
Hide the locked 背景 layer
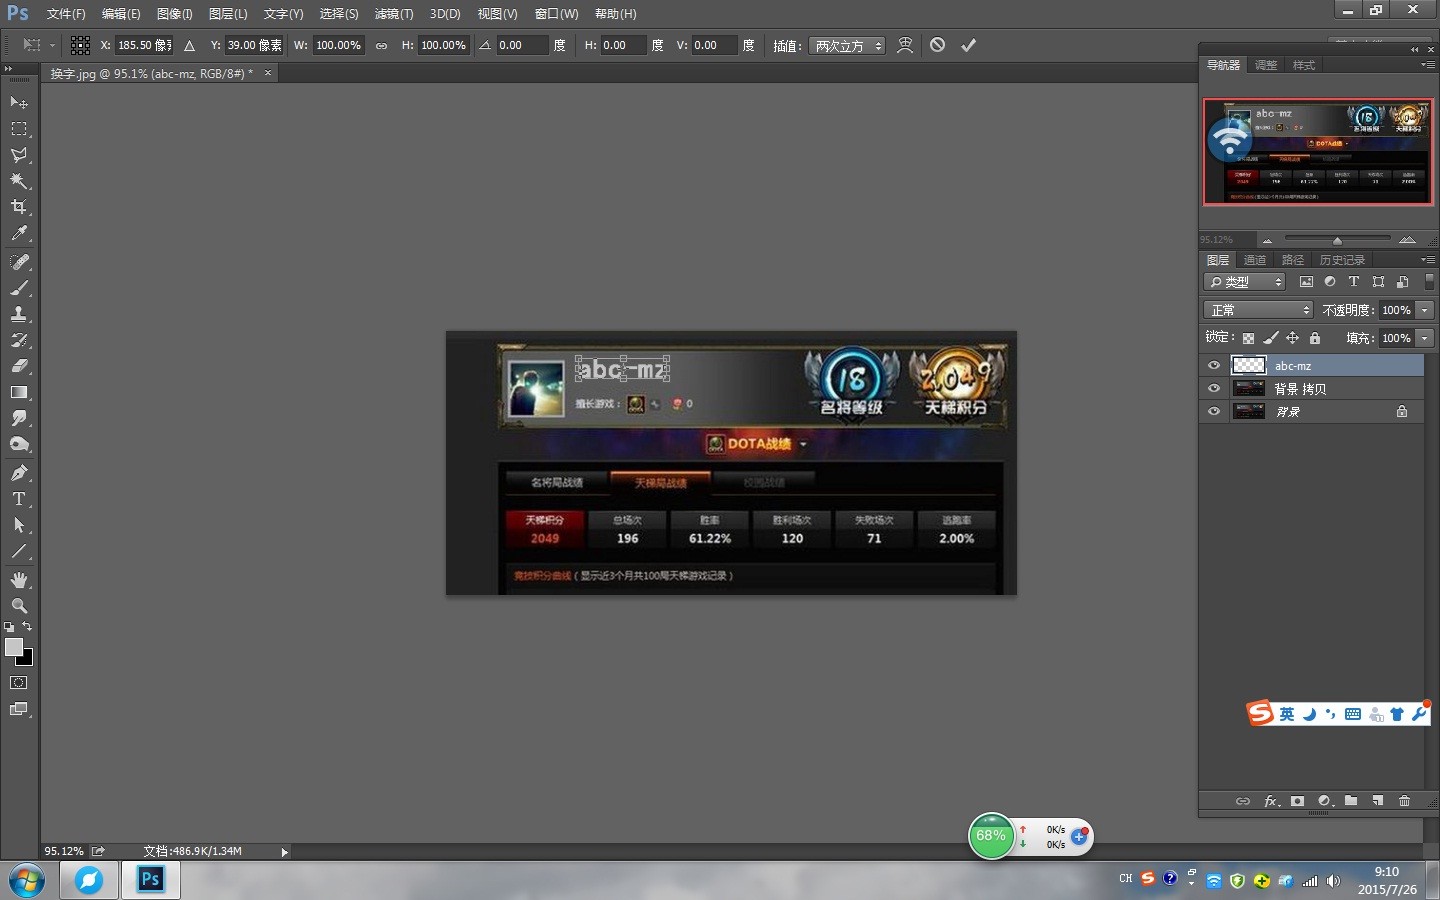[x=1214, y=411]
